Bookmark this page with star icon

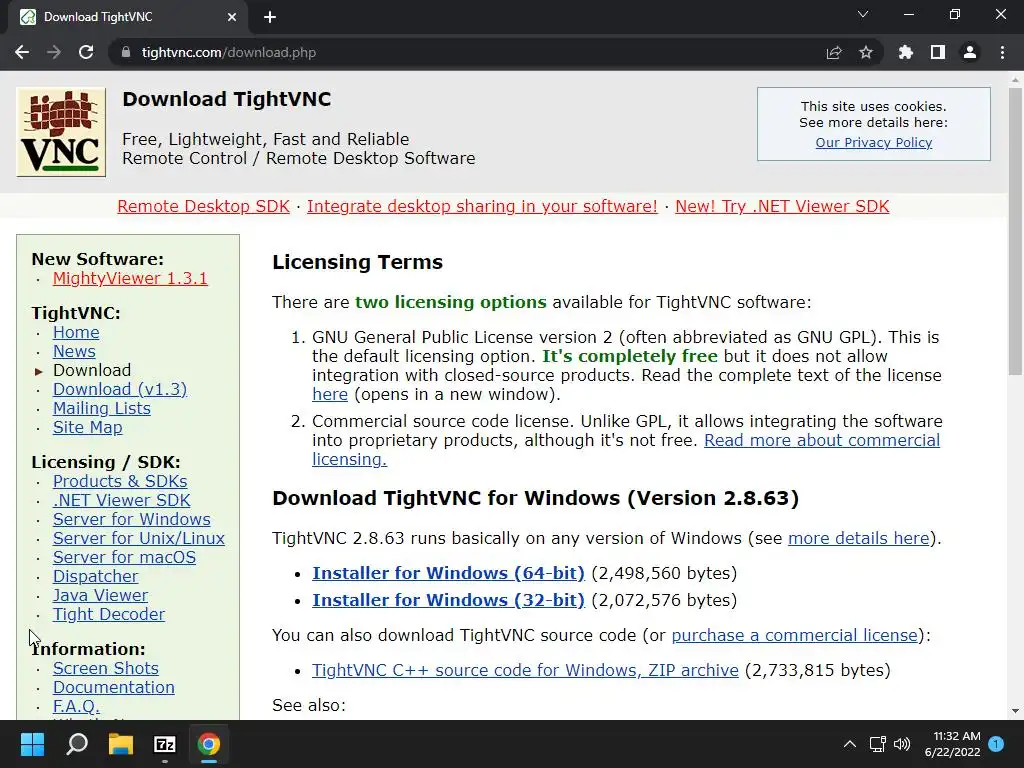pyautogui.click(x=866, y=52)
